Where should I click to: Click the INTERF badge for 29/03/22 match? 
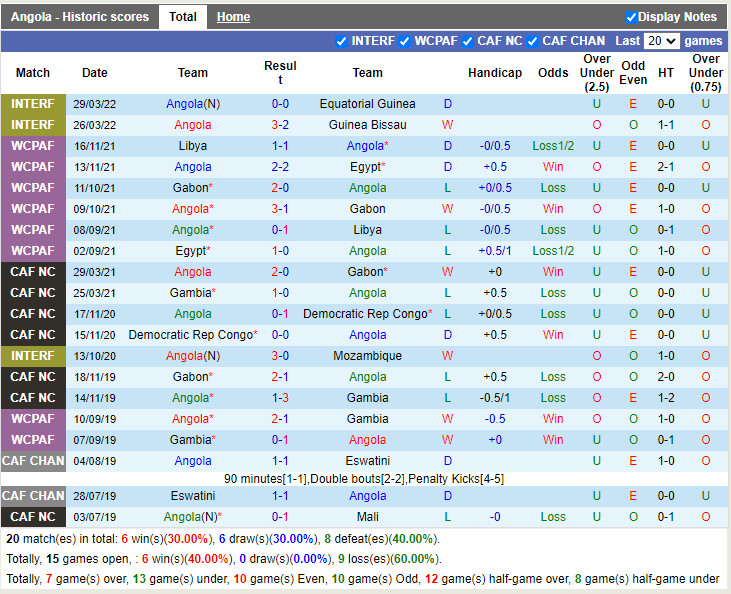coord(33,104)
